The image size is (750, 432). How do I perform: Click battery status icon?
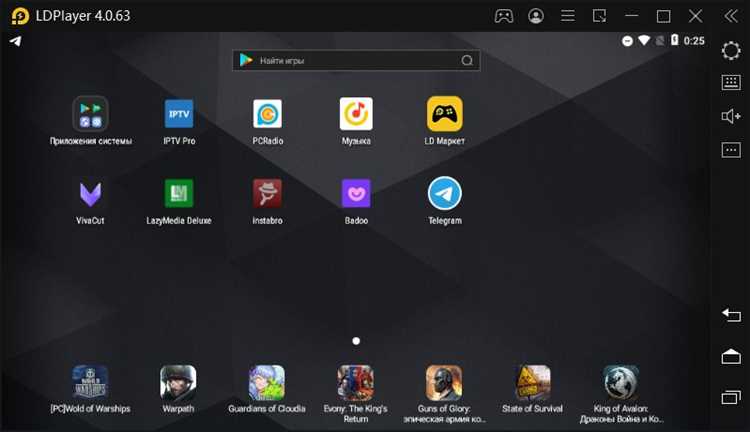click(674, 40)
